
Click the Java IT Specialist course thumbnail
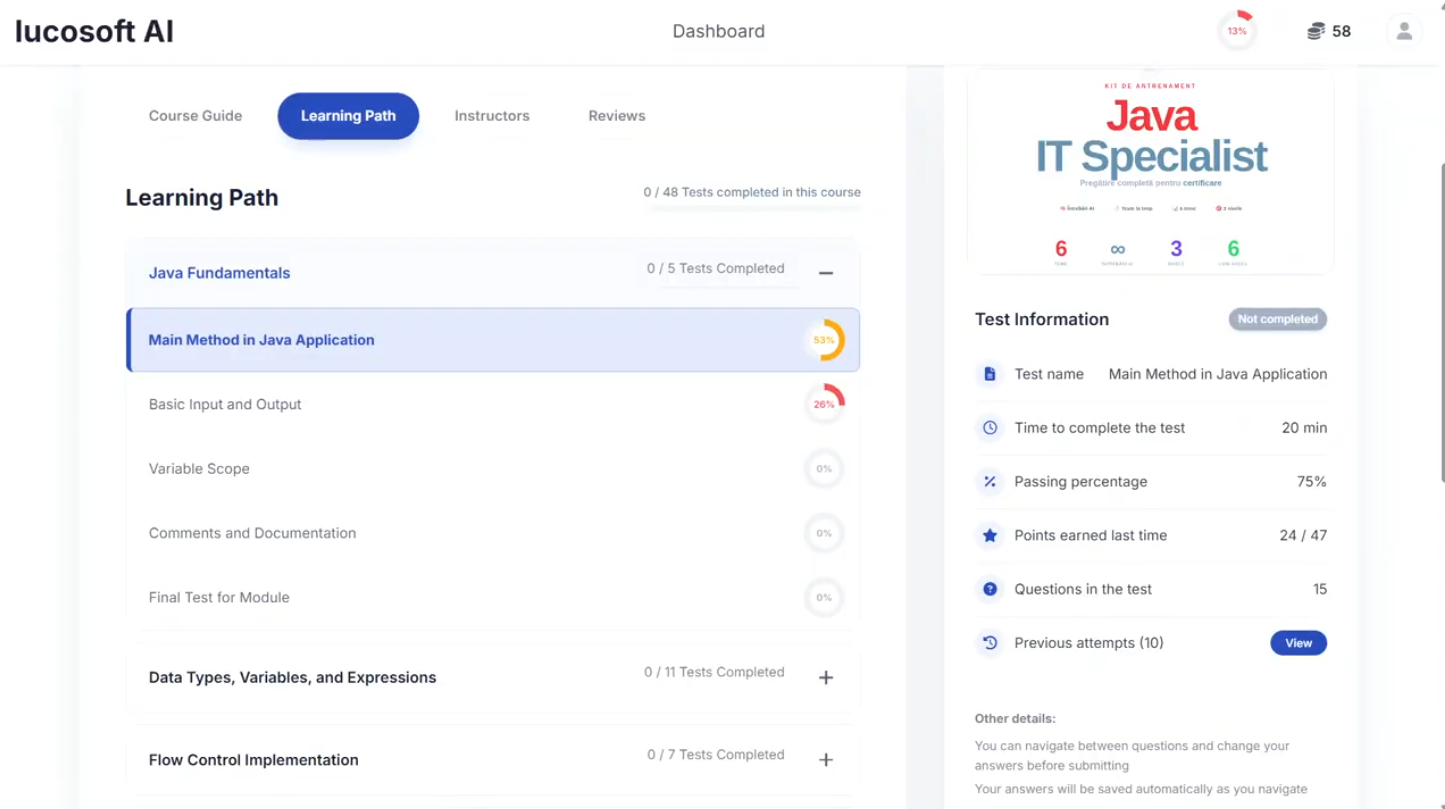(x=1152, y=170)
